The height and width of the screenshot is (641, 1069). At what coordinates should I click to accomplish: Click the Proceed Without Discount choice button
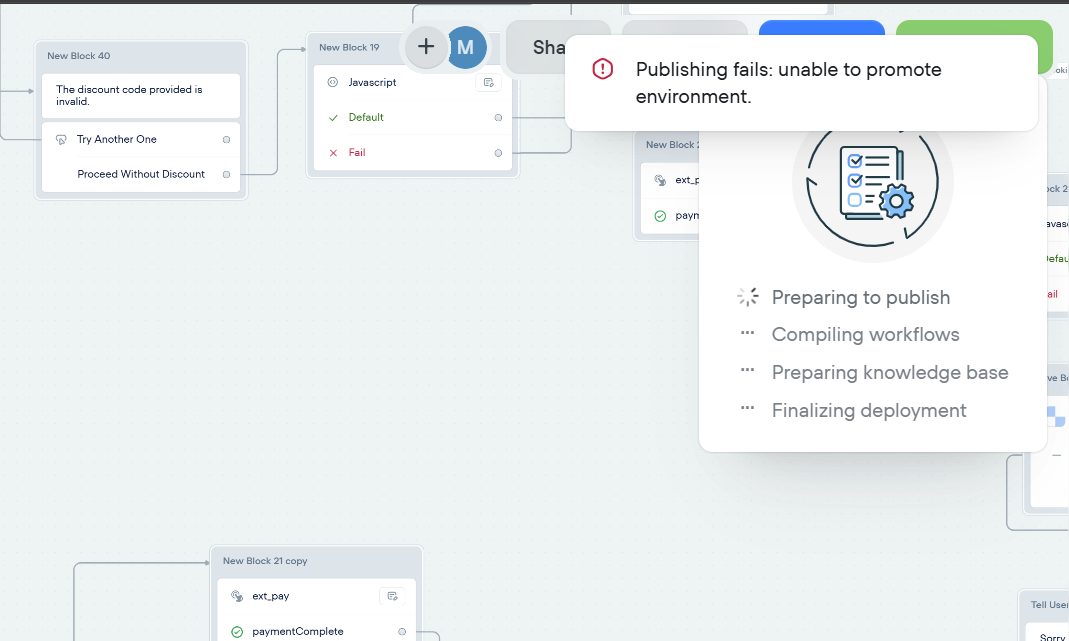(x=140, y=173)
